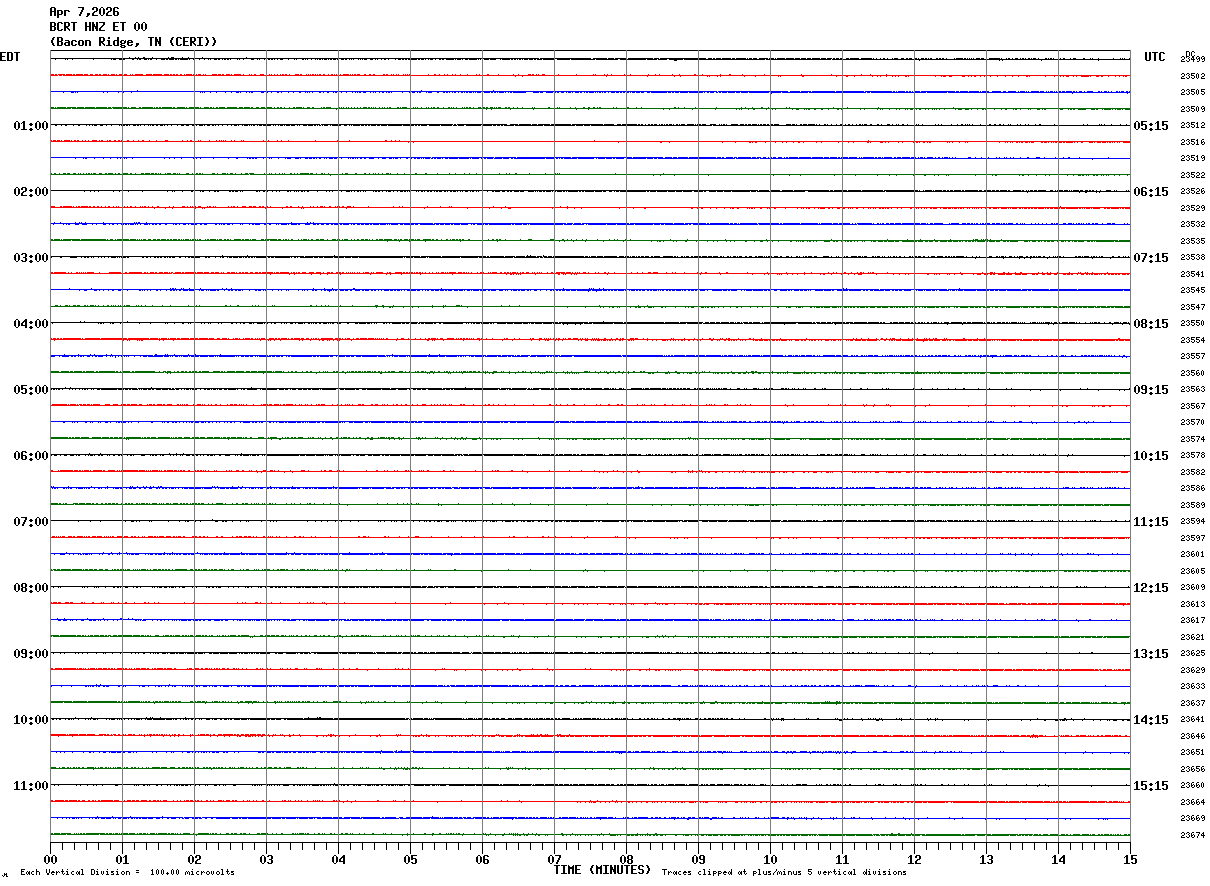This screenshot has height=886, width=1210.
Task: Click the DC offset value "23589"
Action: tap(1192, 505)
